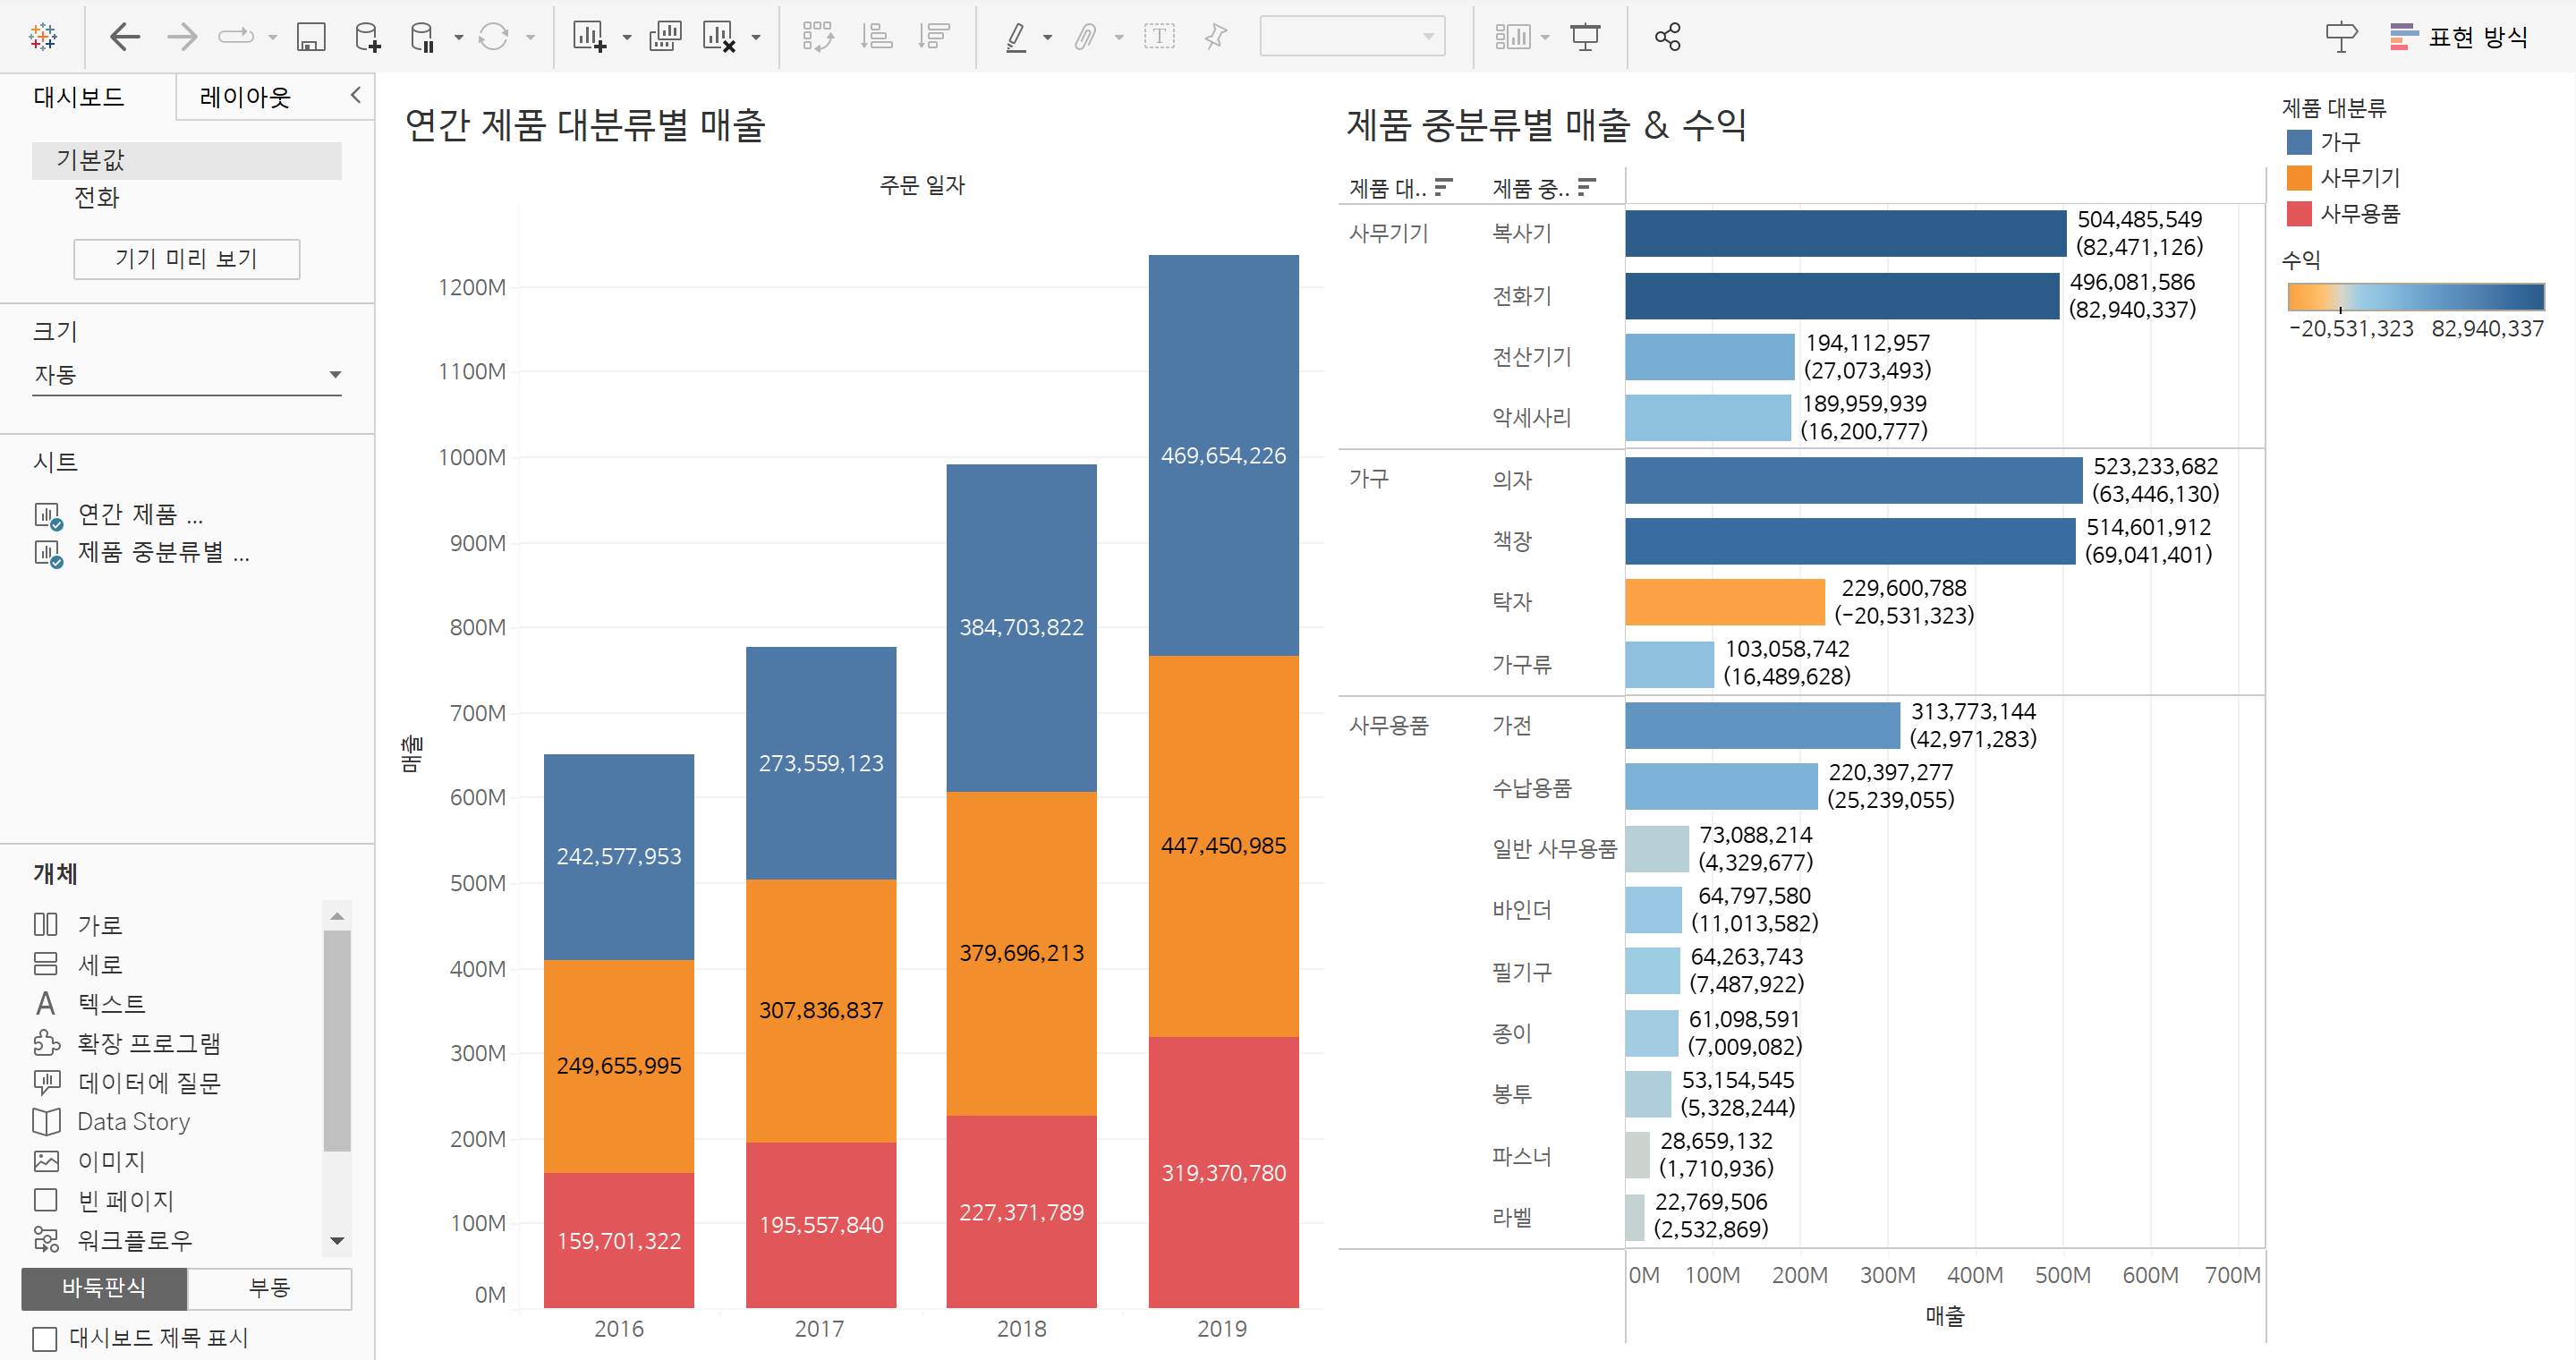Select 부동 layout toggle

[269, 1288]
